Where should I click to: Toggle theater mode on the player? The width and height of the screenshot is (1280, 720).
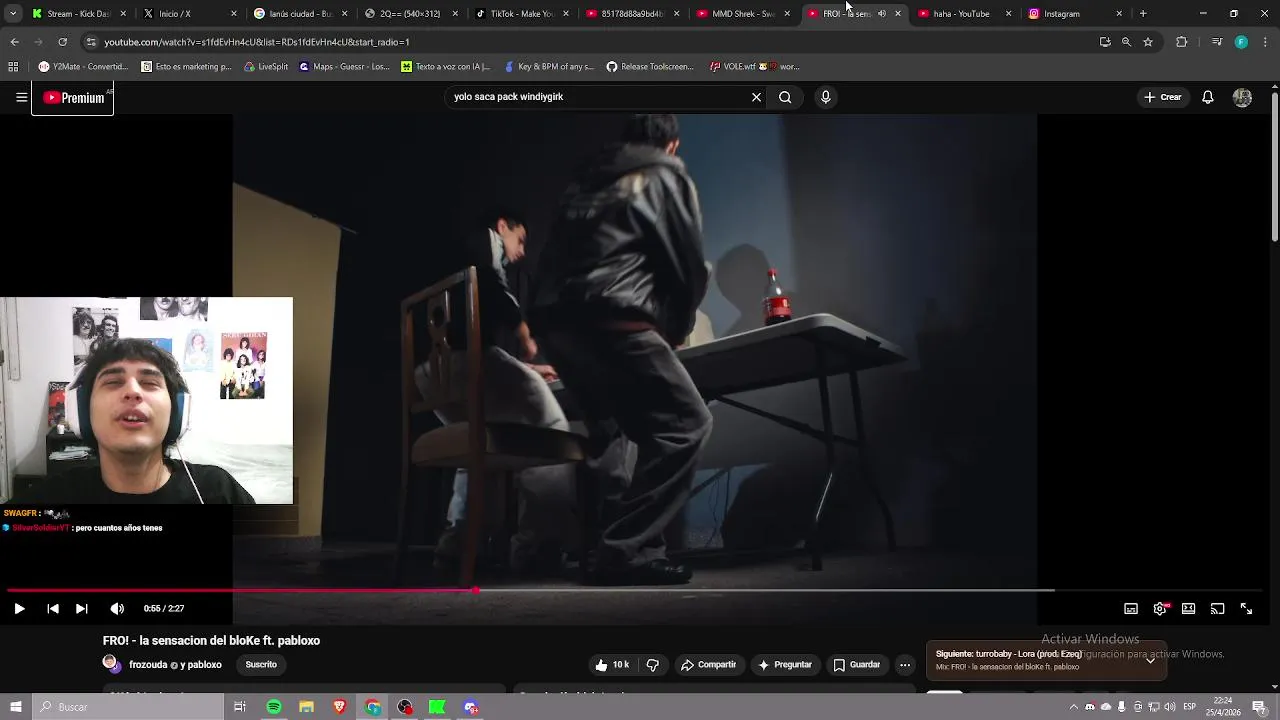[1188, 608]
